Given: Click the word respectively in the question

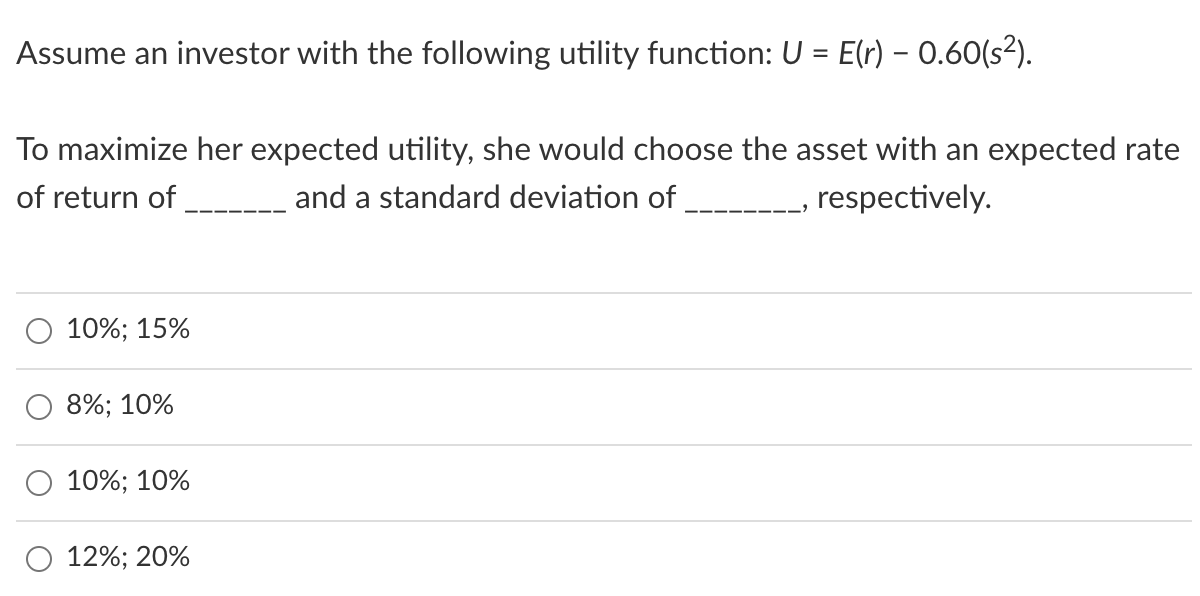Looking at the screenshot, I should click(901, 197).
